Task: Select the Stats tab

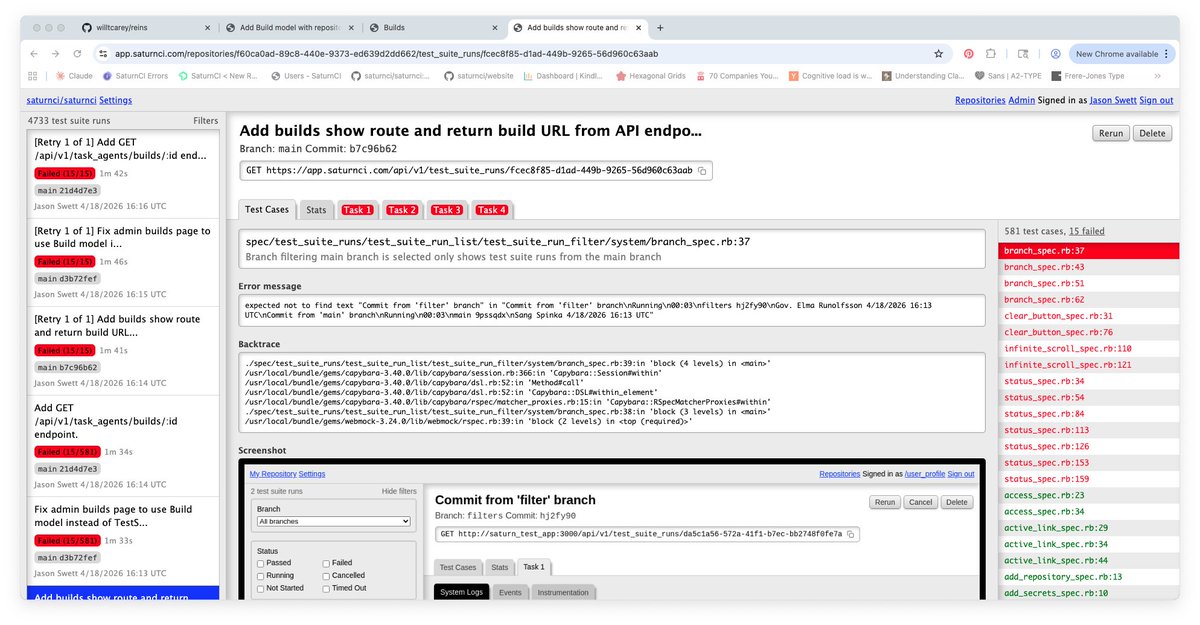Action: tap(316, 210)
